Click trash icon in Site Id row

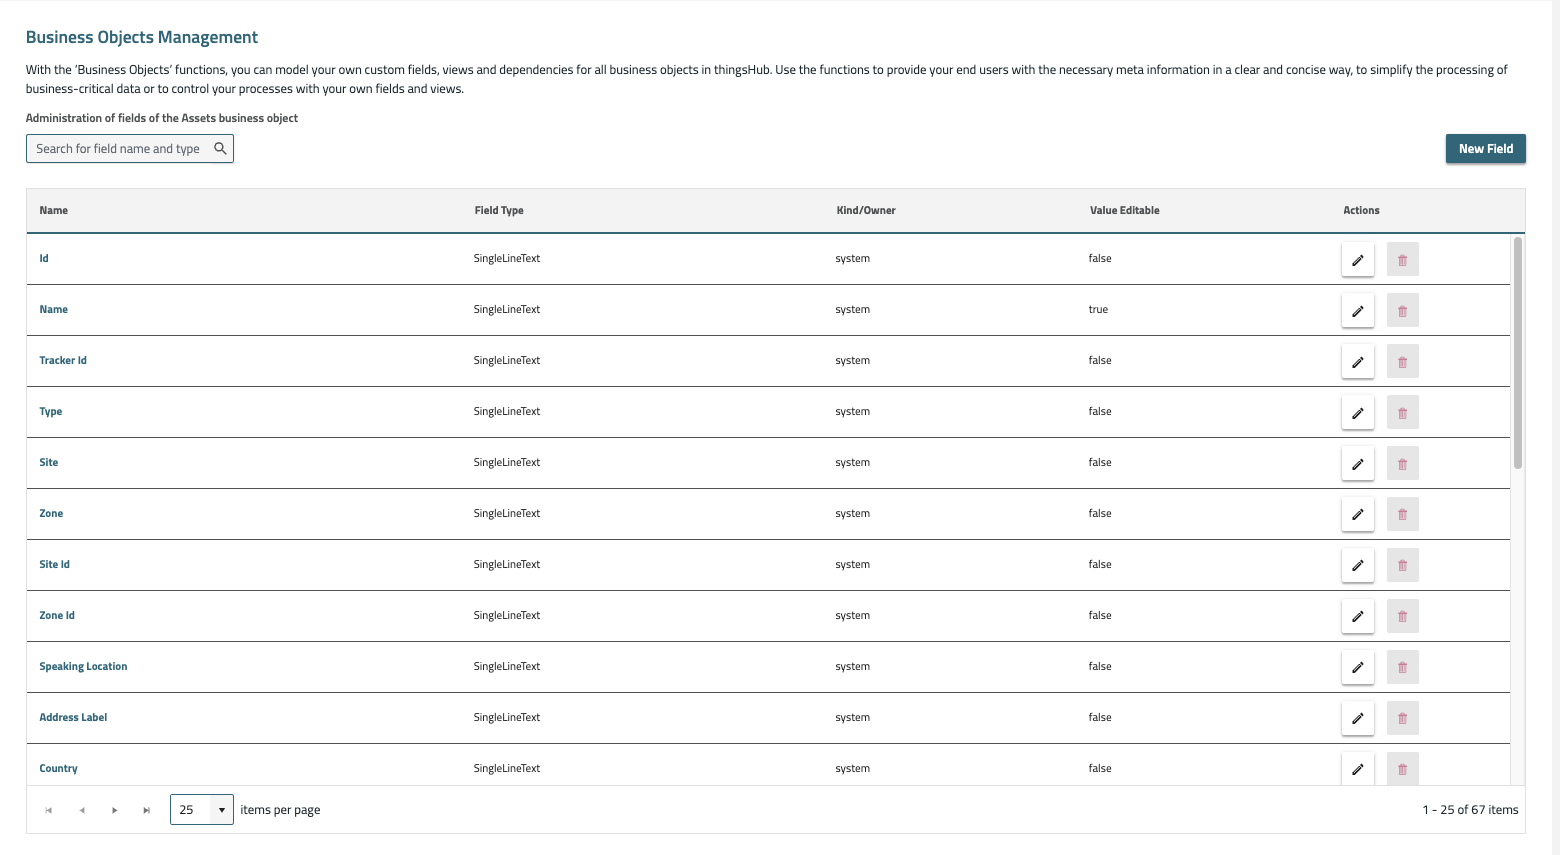1402,565
